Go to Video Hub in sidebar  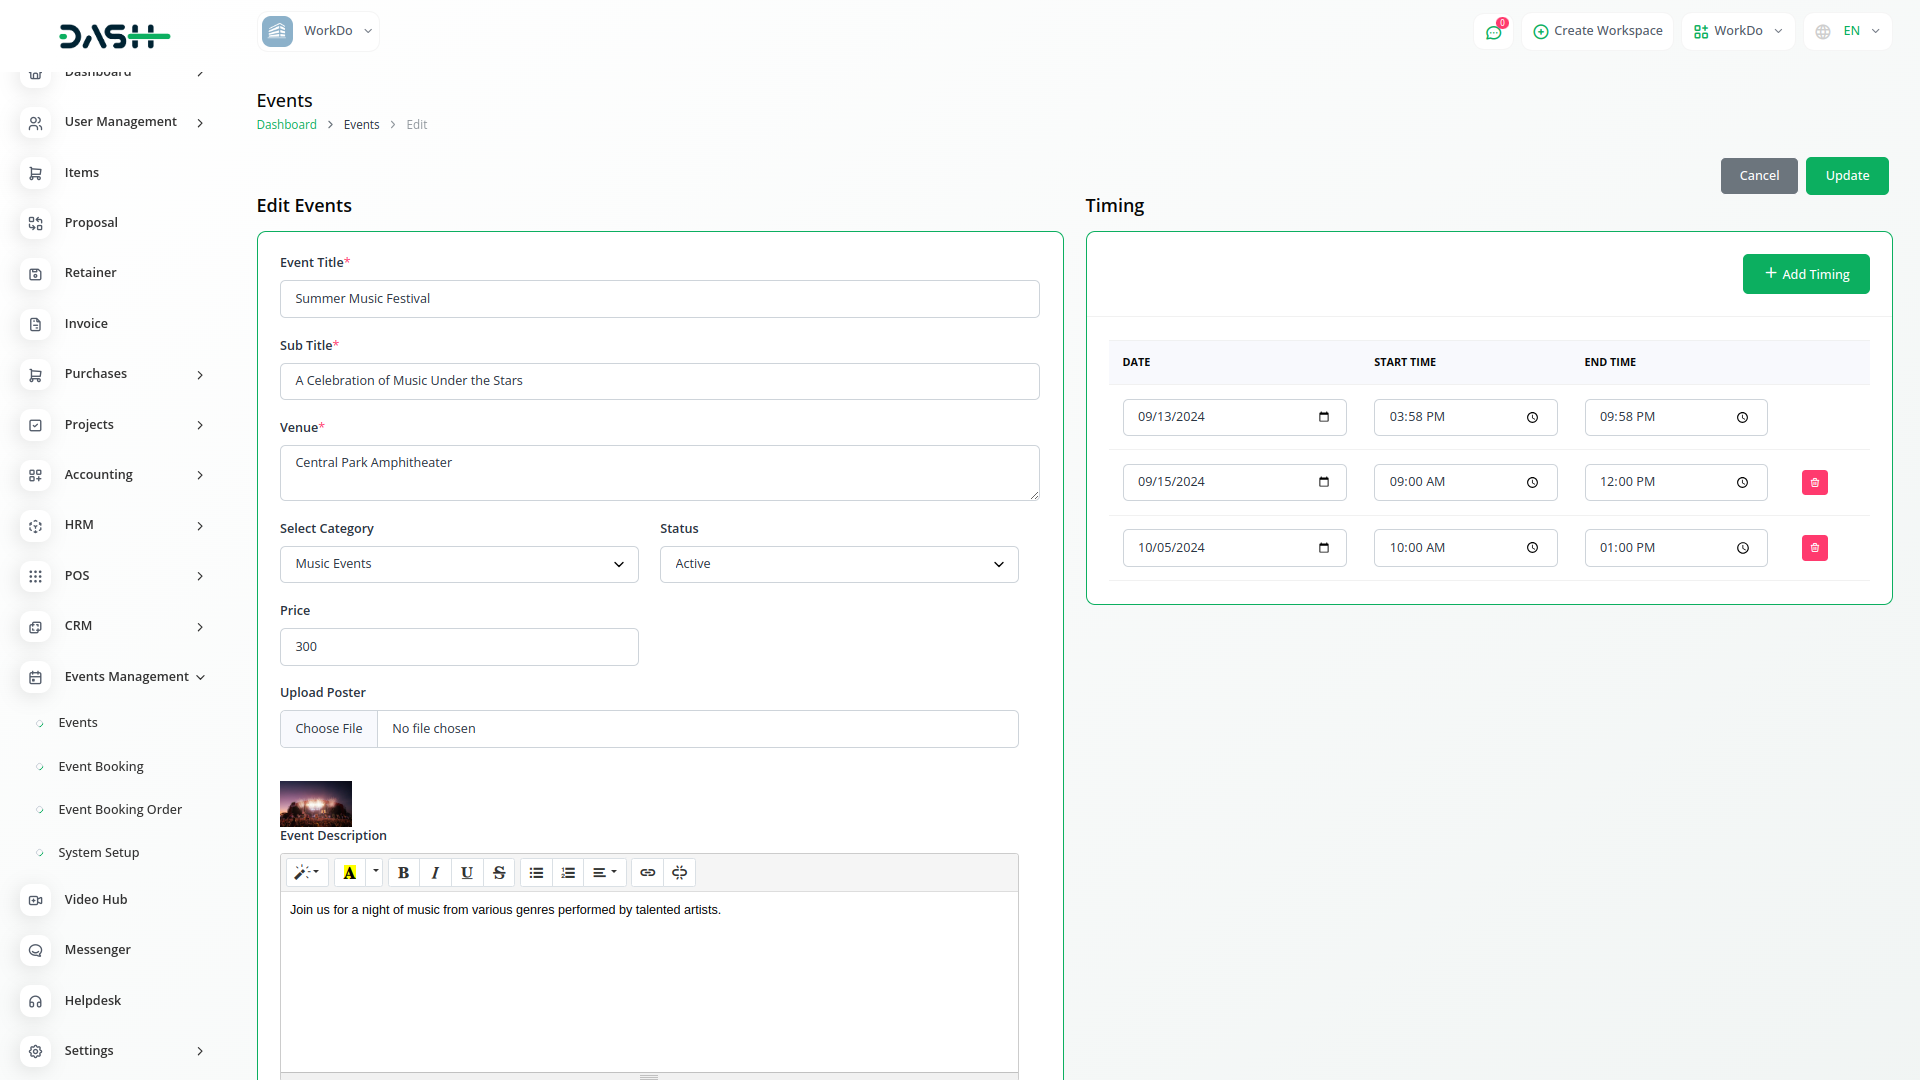tap(96, 900)
